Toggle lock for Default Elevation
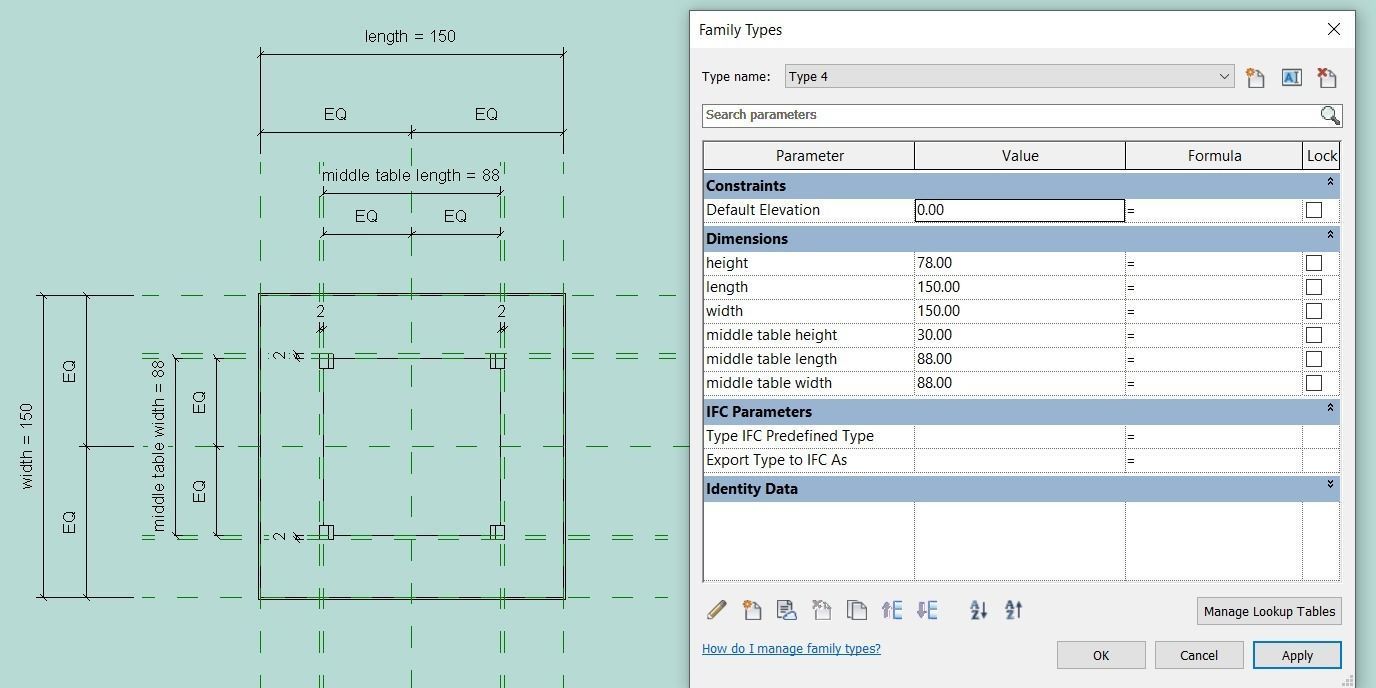This screenshot has height=688, width=1376. tap(1314, 210)
